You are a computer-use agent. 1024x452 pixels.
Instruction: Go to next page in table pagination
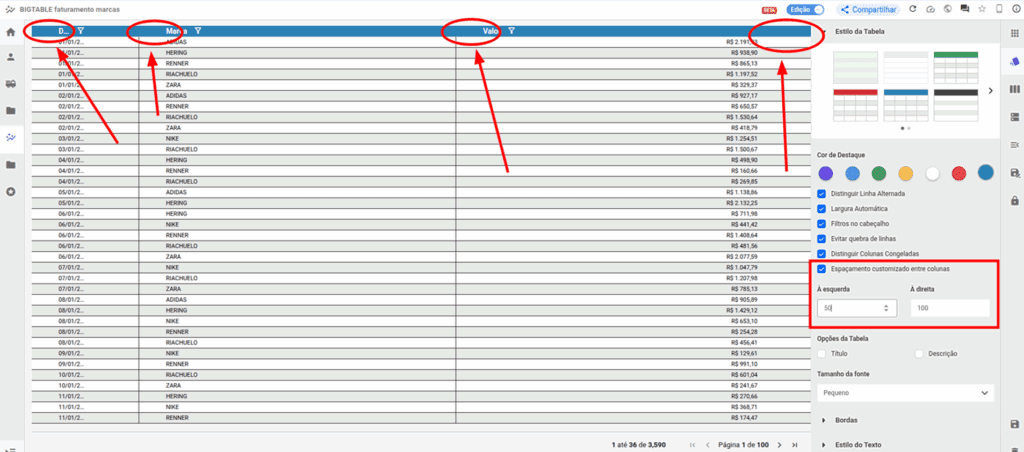(778, 444)
